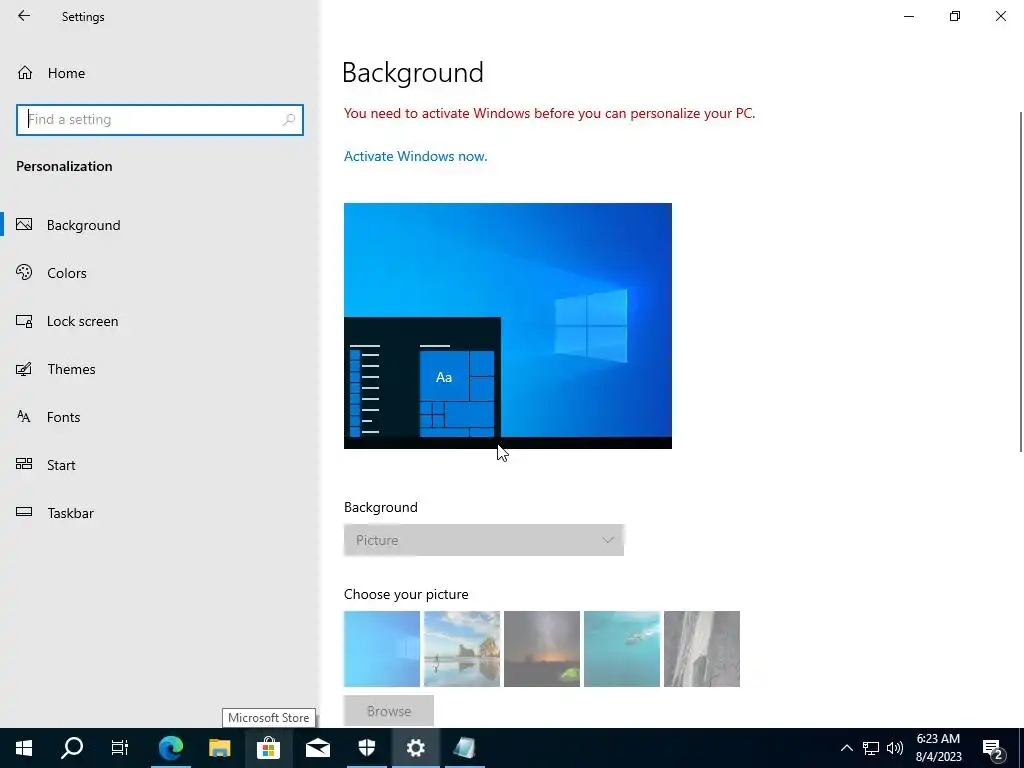1024x768 pixels.
Task: Click the magnifier icon in the search box
Action: click(289, 120)
